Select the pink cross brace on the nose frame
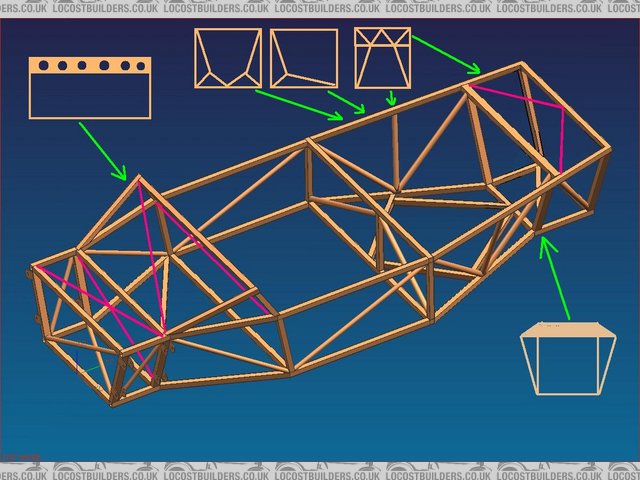 [x=100, y=300]
